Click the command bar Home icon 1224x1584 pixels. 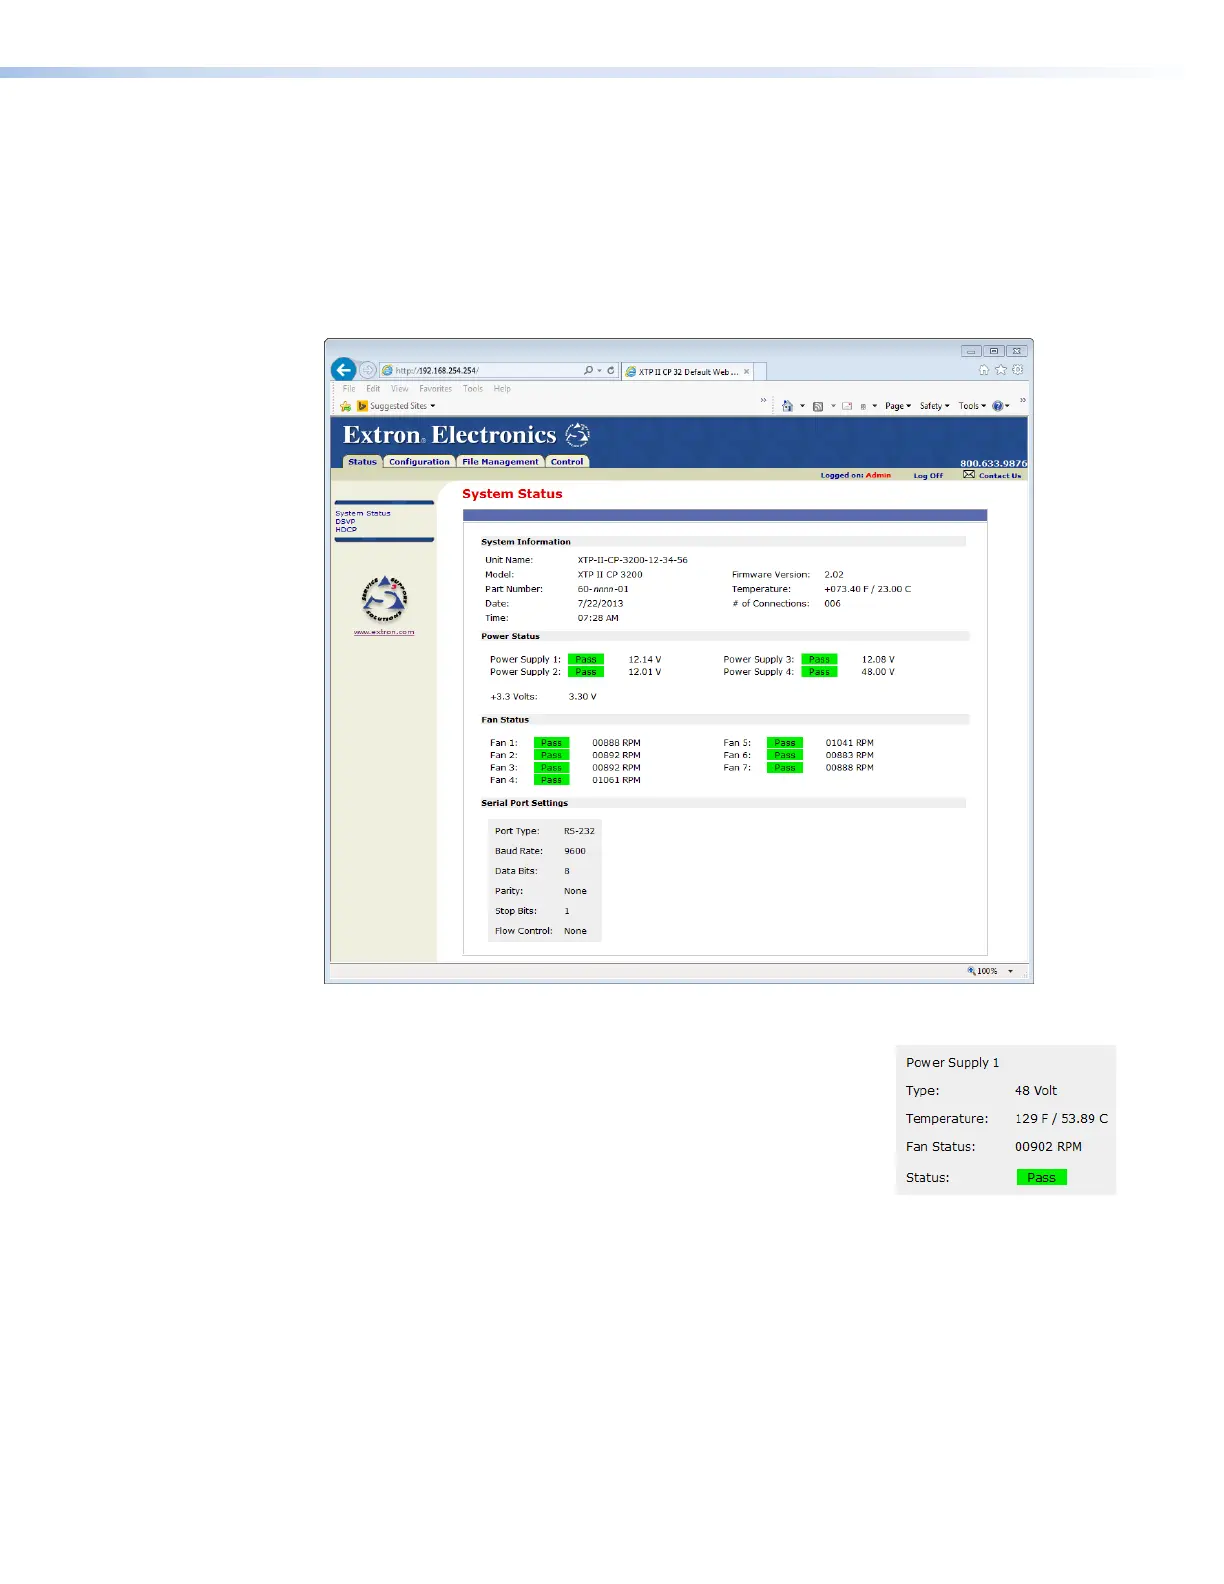point(787,406)
